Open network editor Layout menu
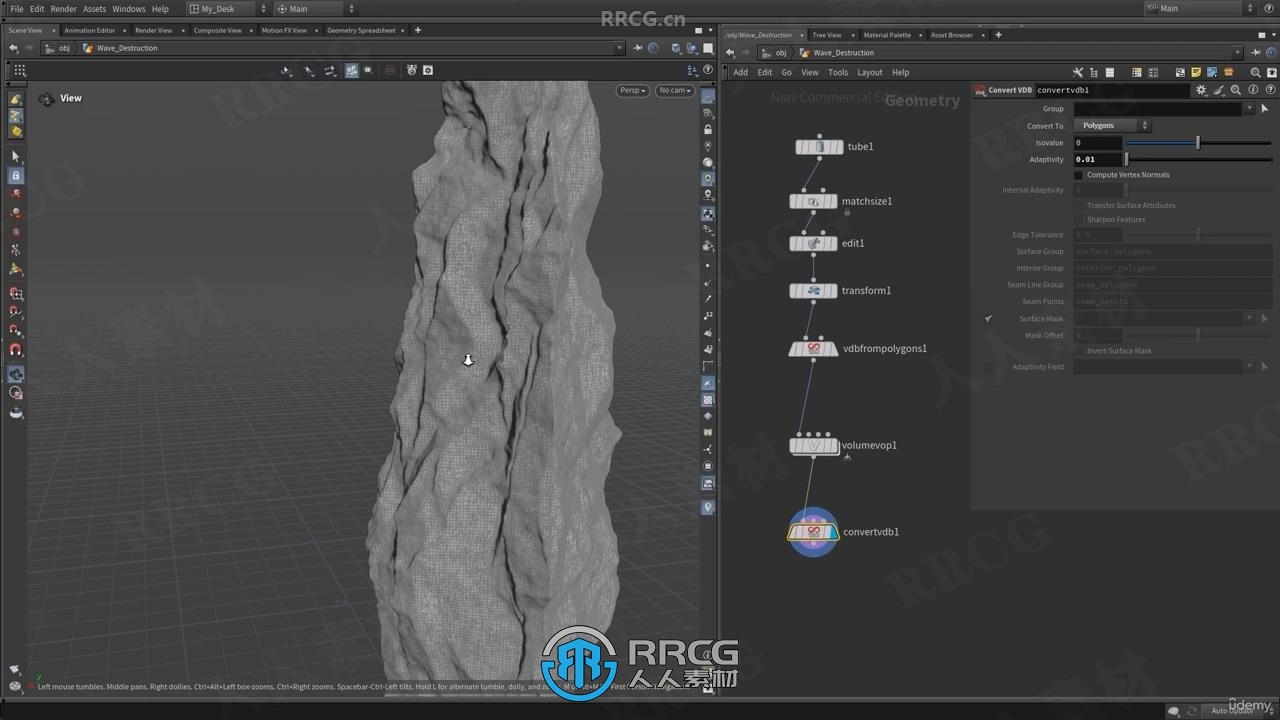 [870, 72]
